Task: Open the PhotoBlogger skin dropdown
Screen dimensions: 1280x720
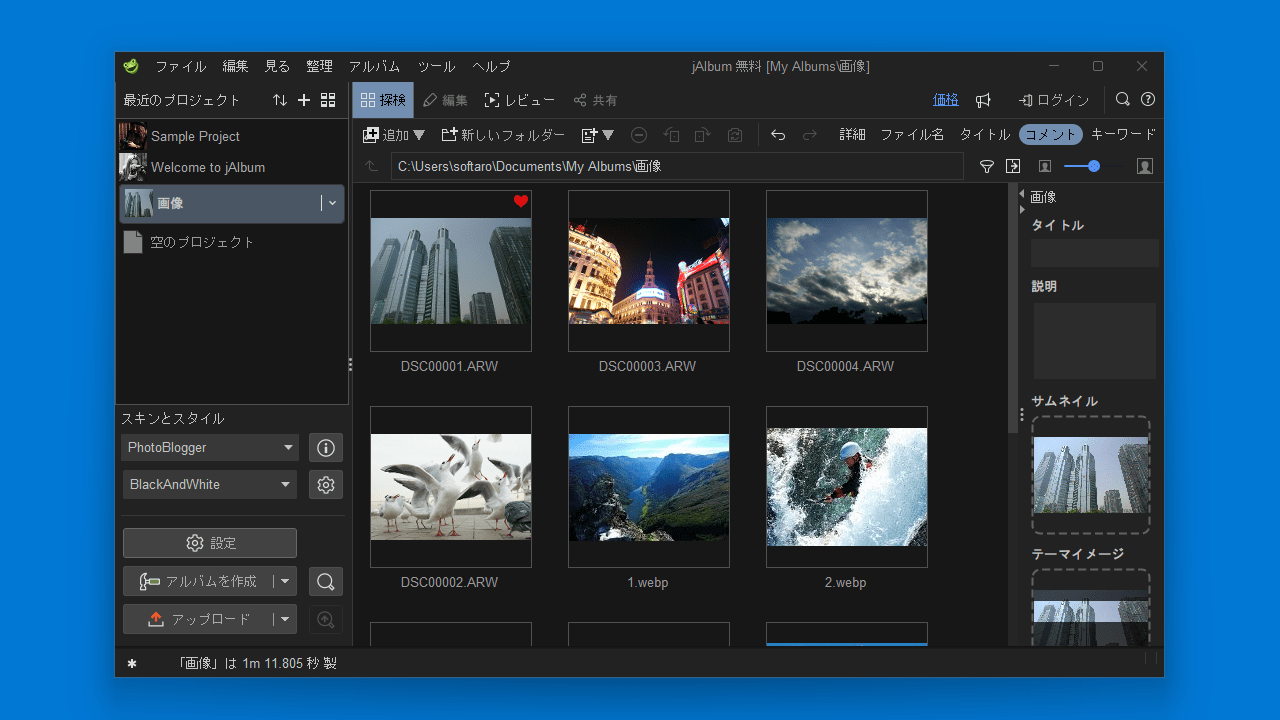Action: click(x=210, y=447)
